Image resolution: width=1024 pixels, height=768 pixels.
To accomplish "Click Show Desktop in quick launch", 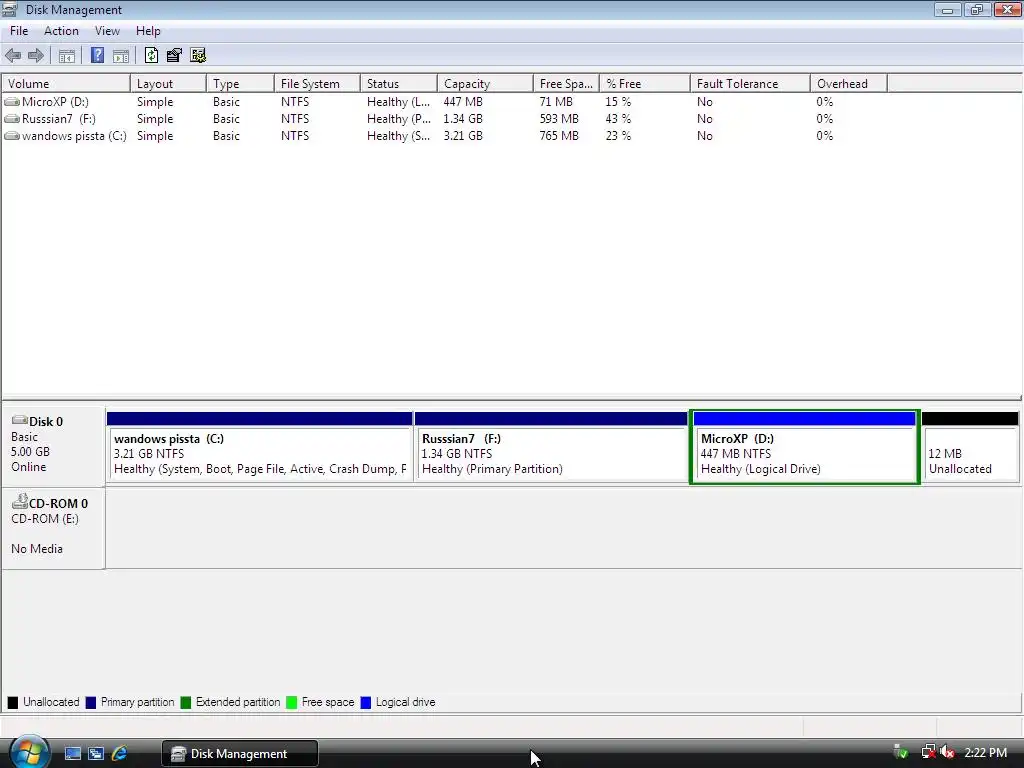I will point(72,754).
